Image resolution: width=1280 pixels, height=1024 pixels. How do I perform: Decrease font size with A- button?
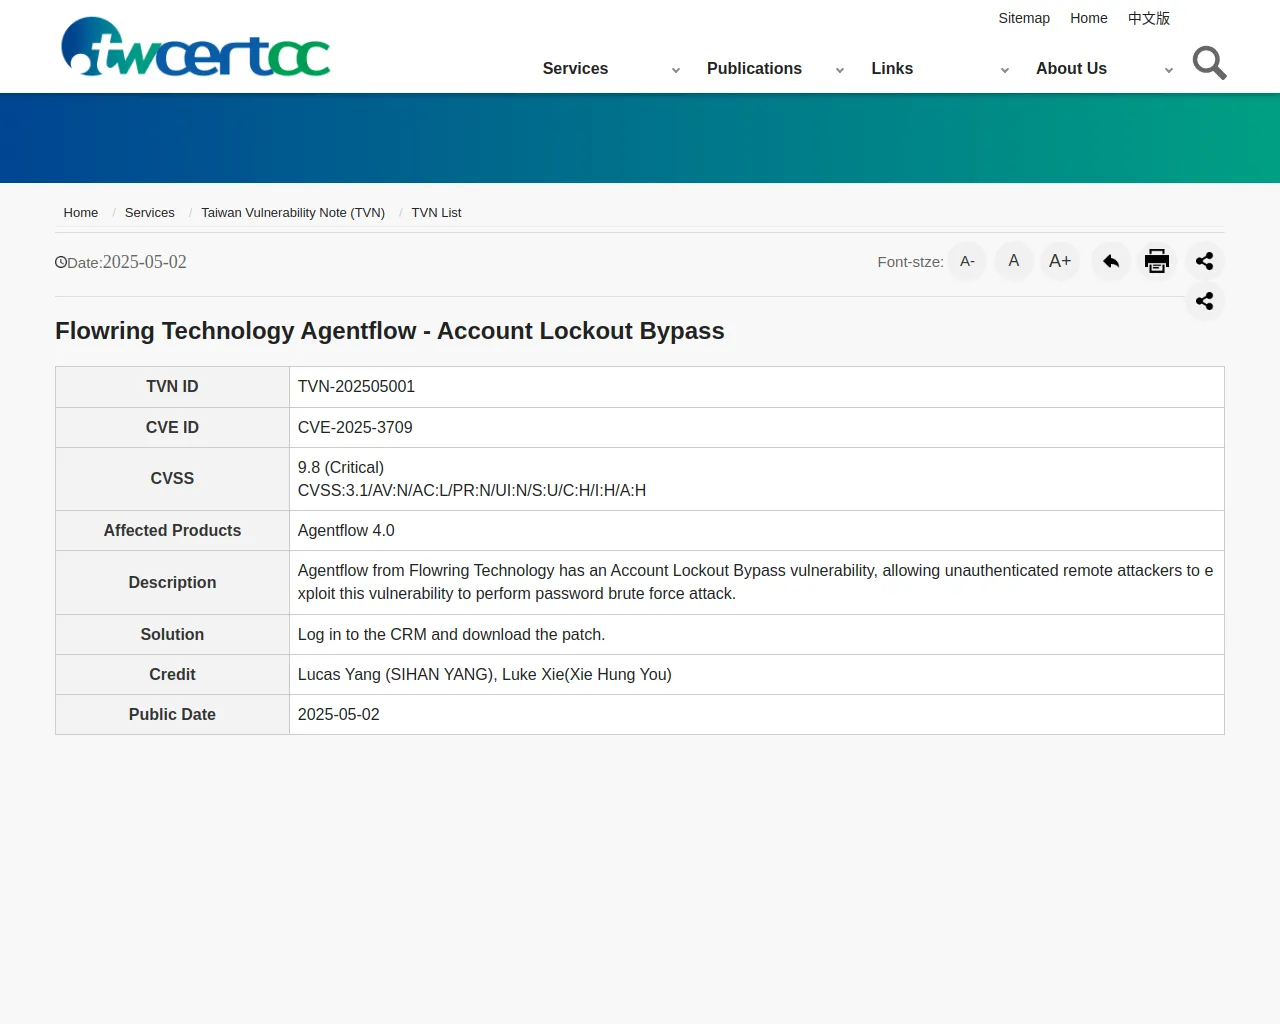tap(967, 261)
